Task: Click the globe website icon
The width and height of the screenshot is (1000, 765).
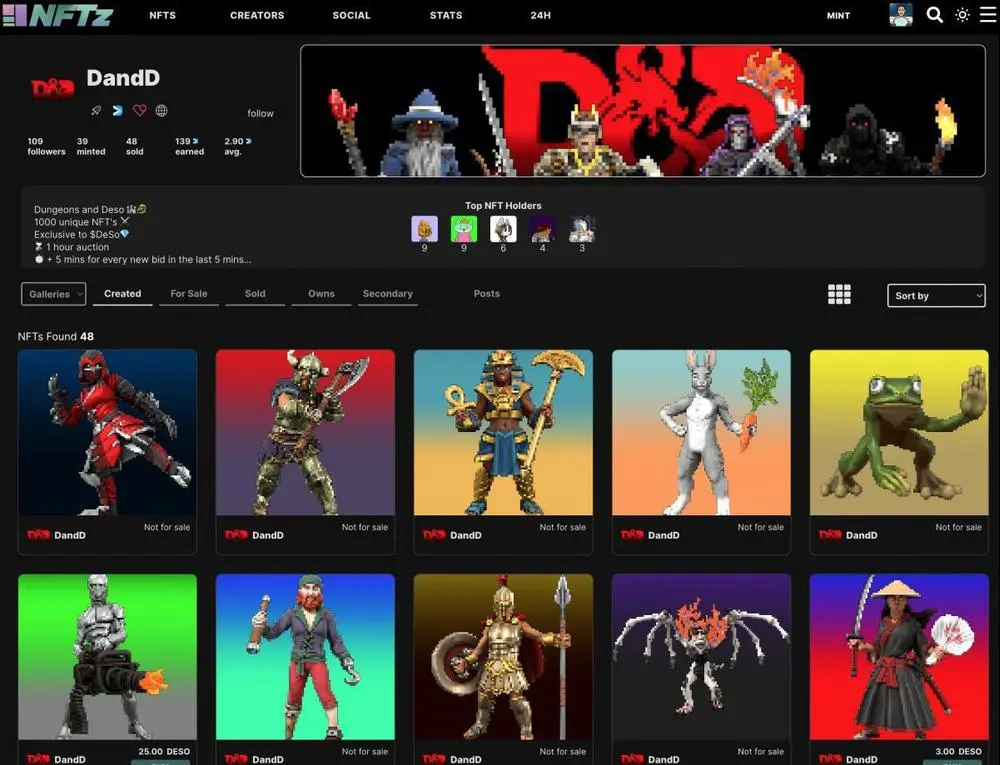Action: pos(161,111)
